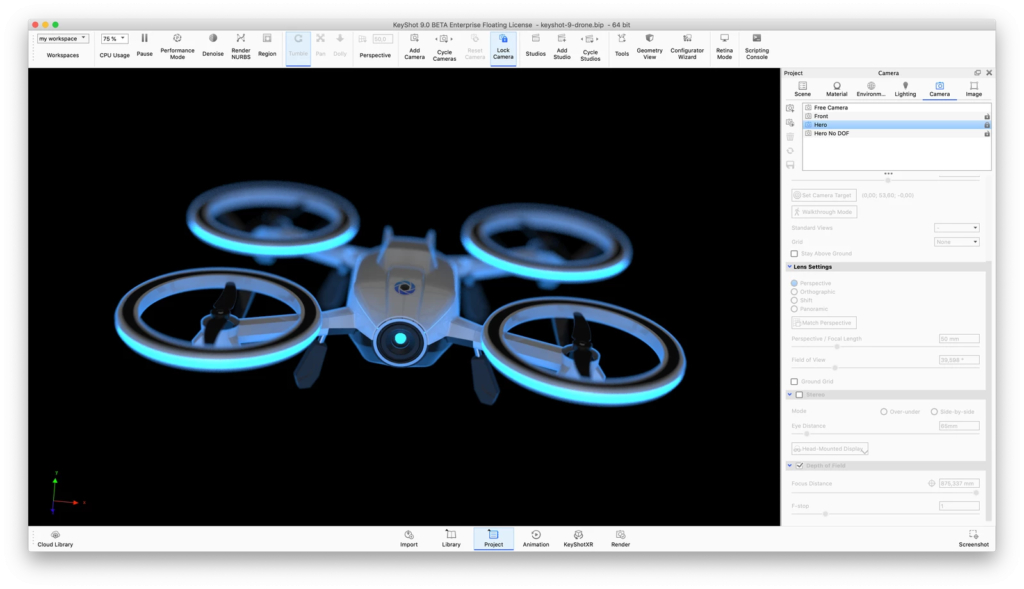
Task: Click the Match Perspective button
Action: tap(824, 323)
